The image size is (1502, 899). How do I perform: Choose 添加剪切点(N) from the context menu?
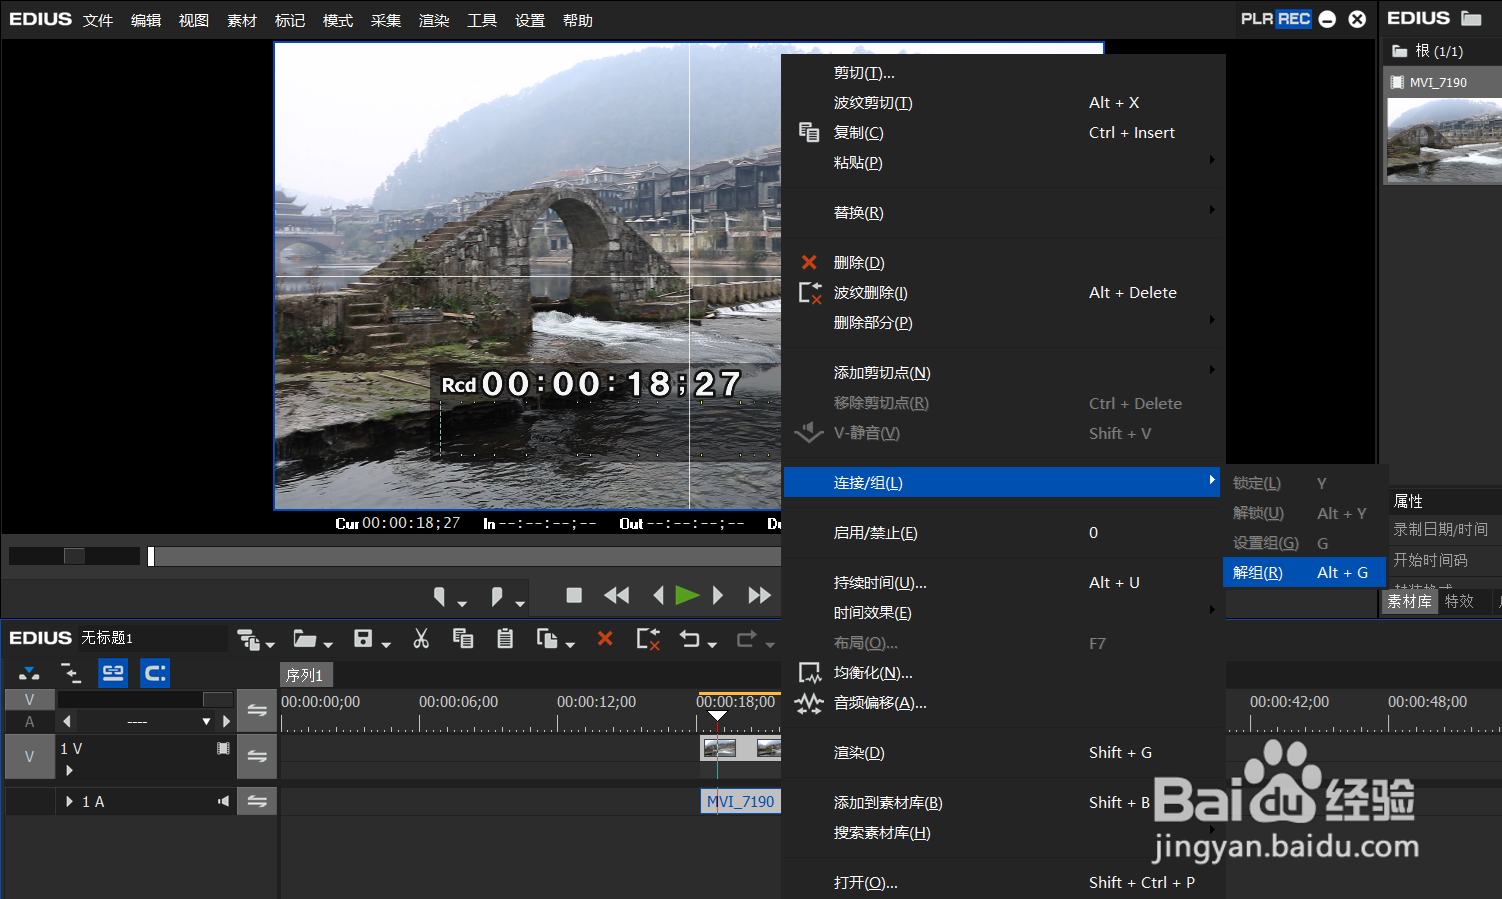point(1003,372)
